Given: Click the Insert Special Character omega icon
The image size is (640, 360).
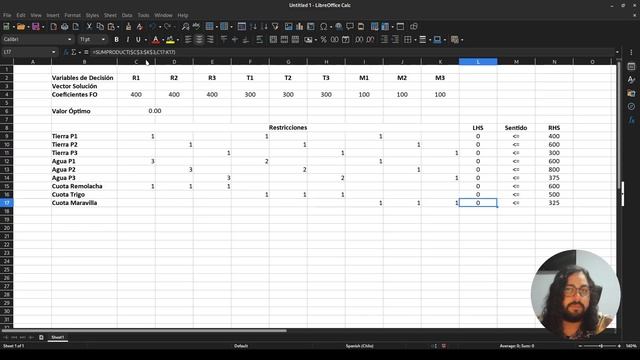Looking at the screenshot, I should click(324, 27).
